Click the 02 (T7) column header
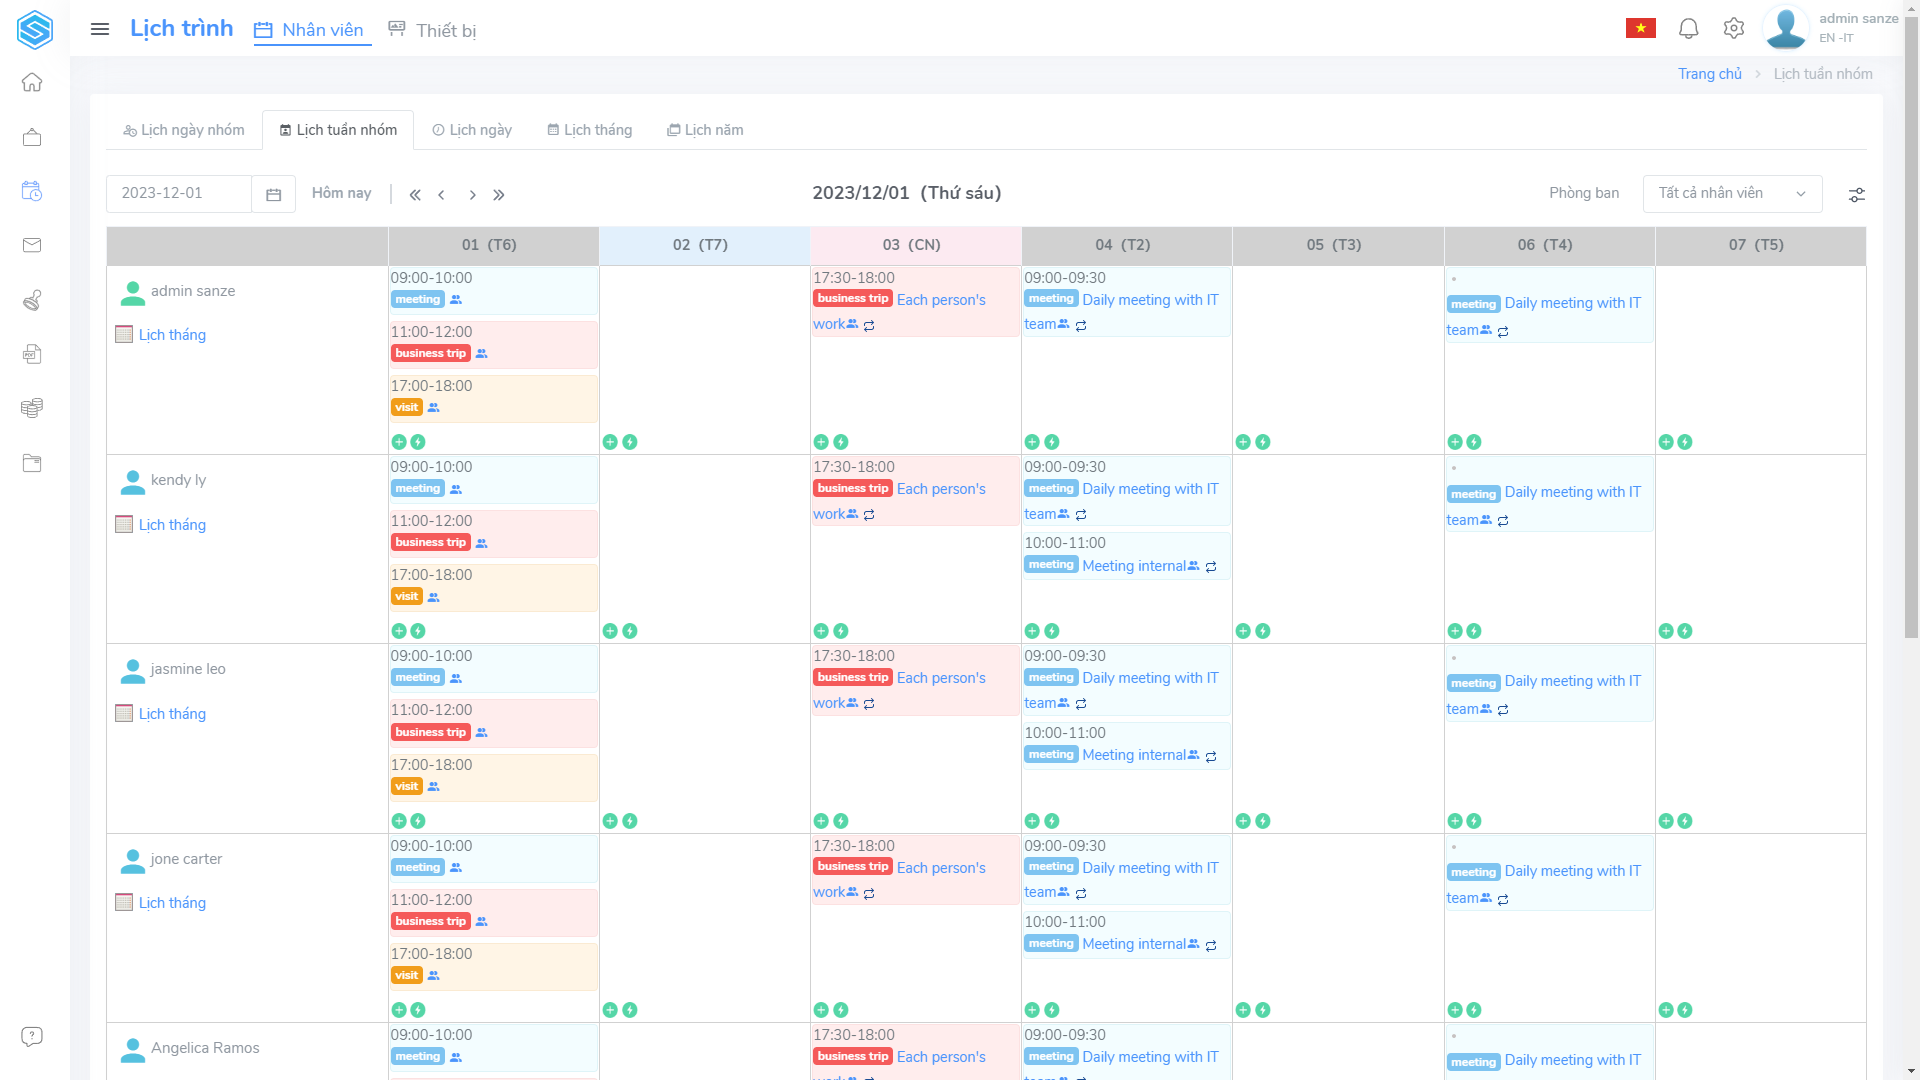The image size is (1920, 1080). (704, 245)
